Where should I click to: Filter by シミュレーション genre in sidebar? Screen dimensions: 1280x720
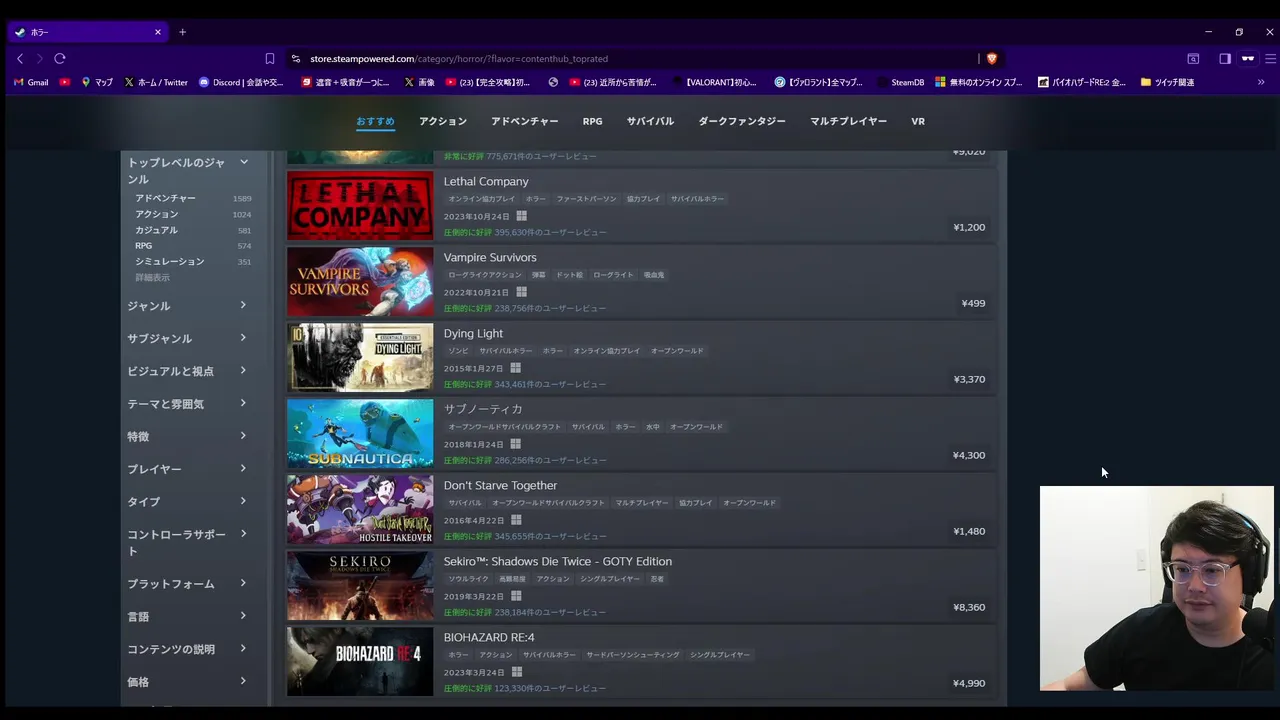[169, 261]
